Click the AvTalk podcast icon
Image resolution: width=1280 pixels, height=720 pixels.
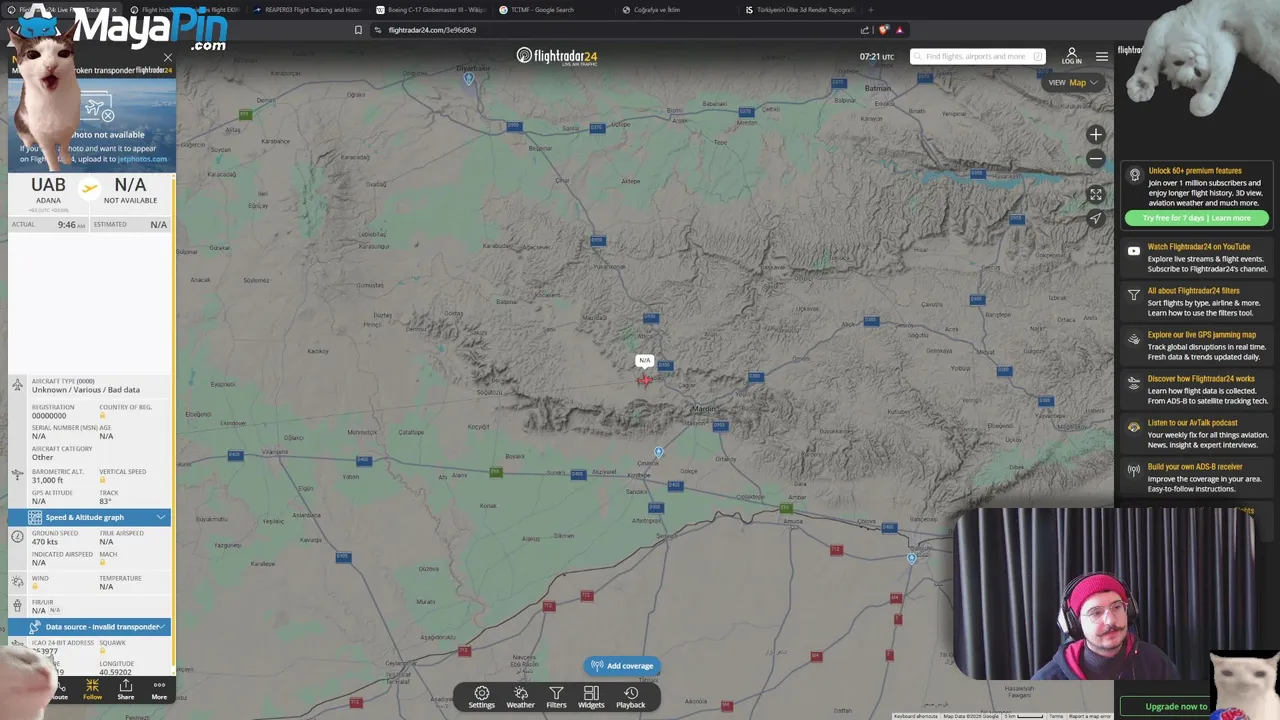point(1134,427)
